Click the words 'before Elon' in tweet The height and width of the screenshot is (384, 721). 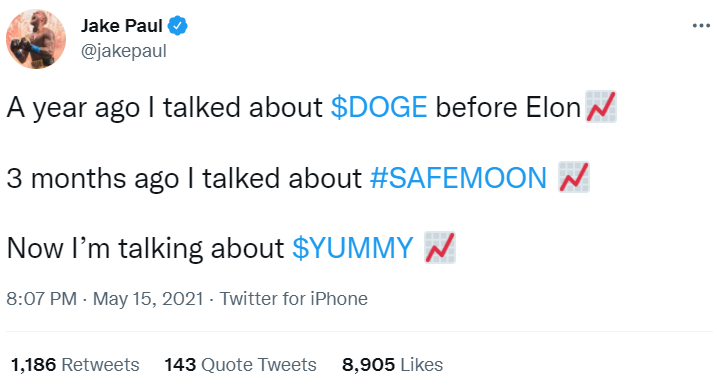tap(509, 108)
